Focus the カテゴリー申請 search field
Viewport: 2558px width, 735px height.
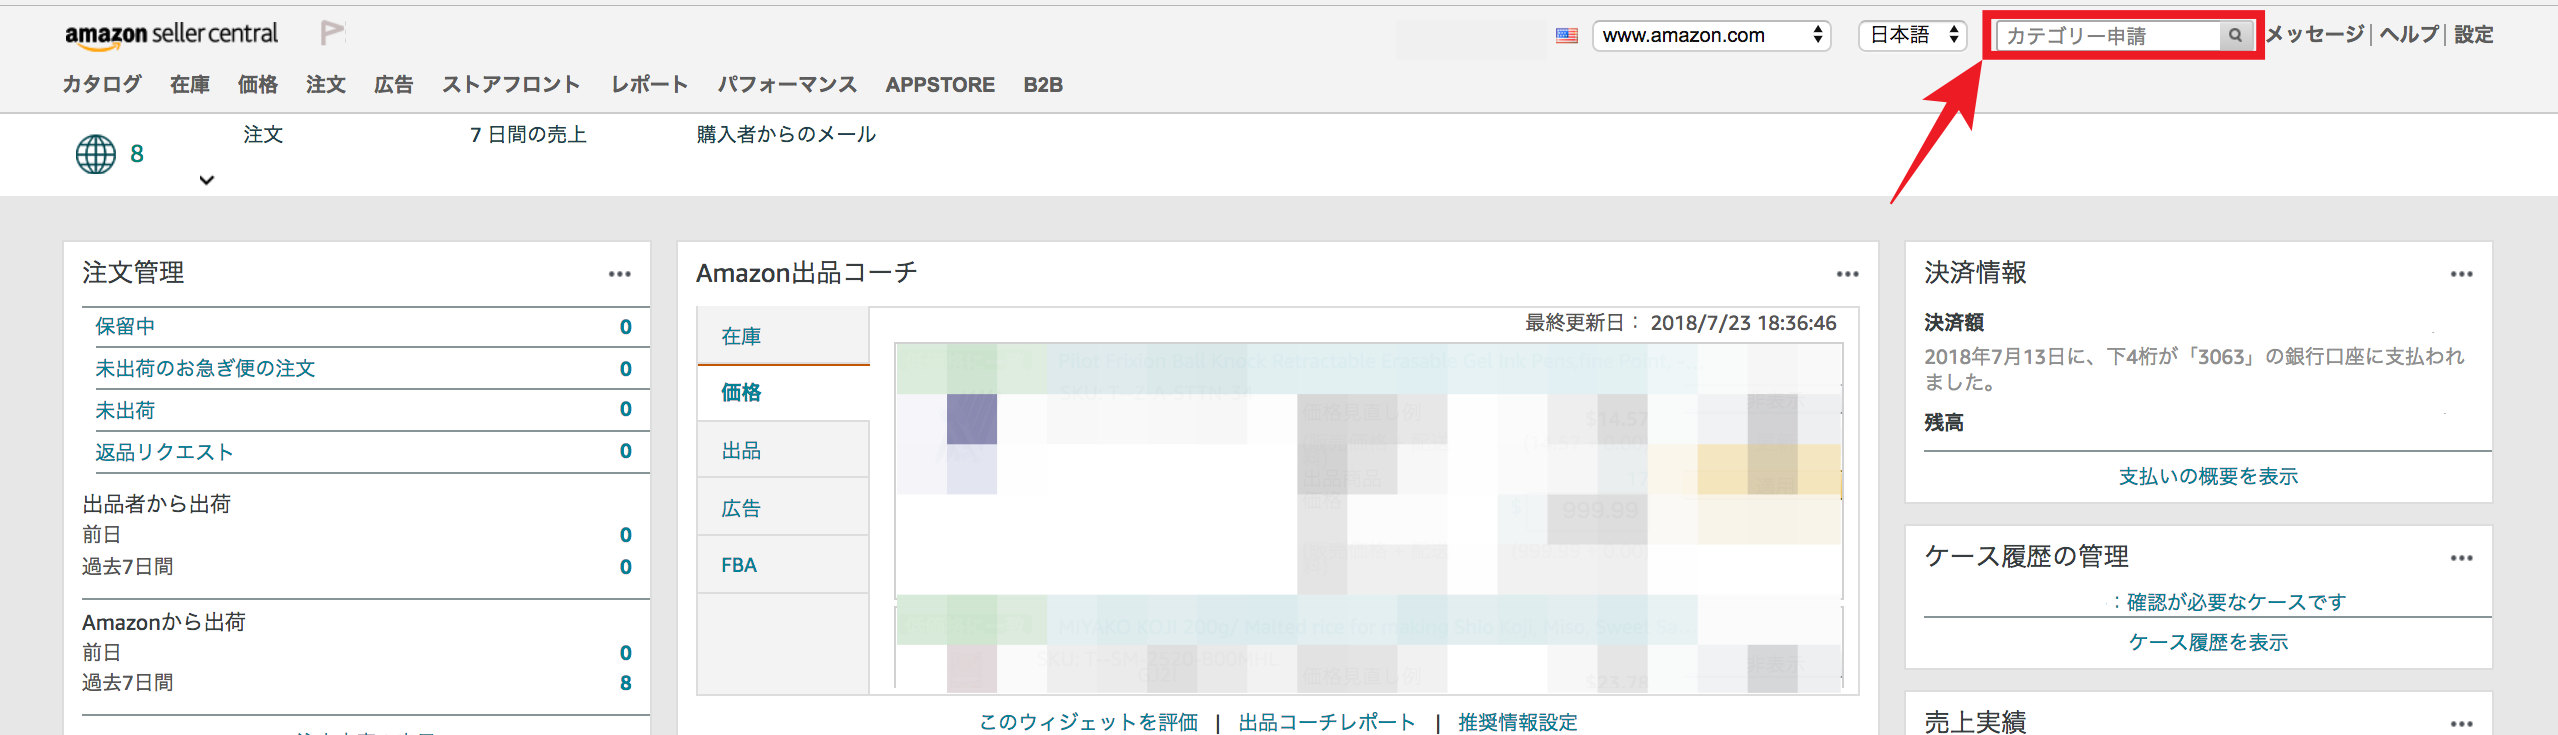coord(2107,36)
